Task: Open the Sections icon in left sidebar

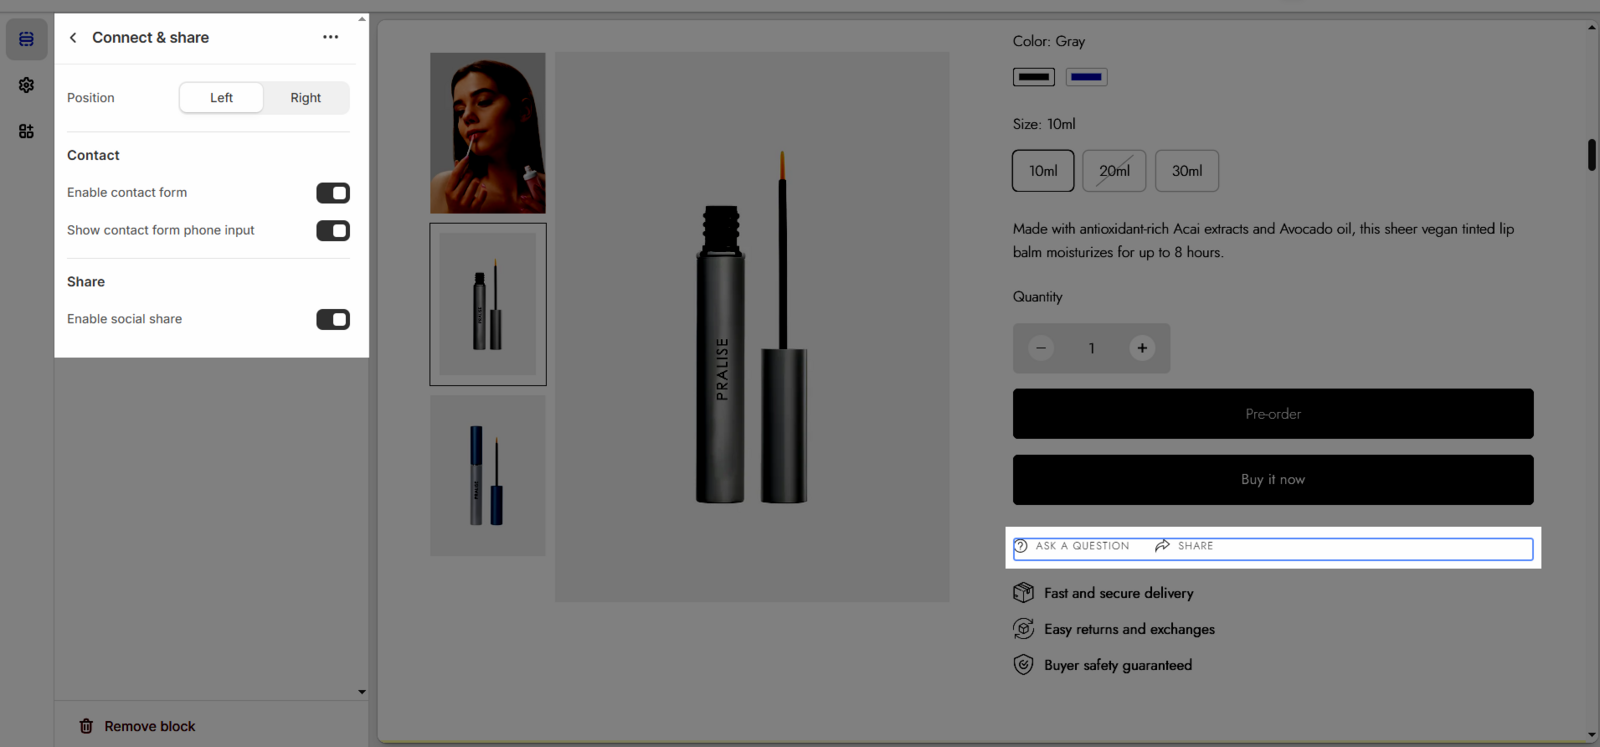Action: coord(26,39)
